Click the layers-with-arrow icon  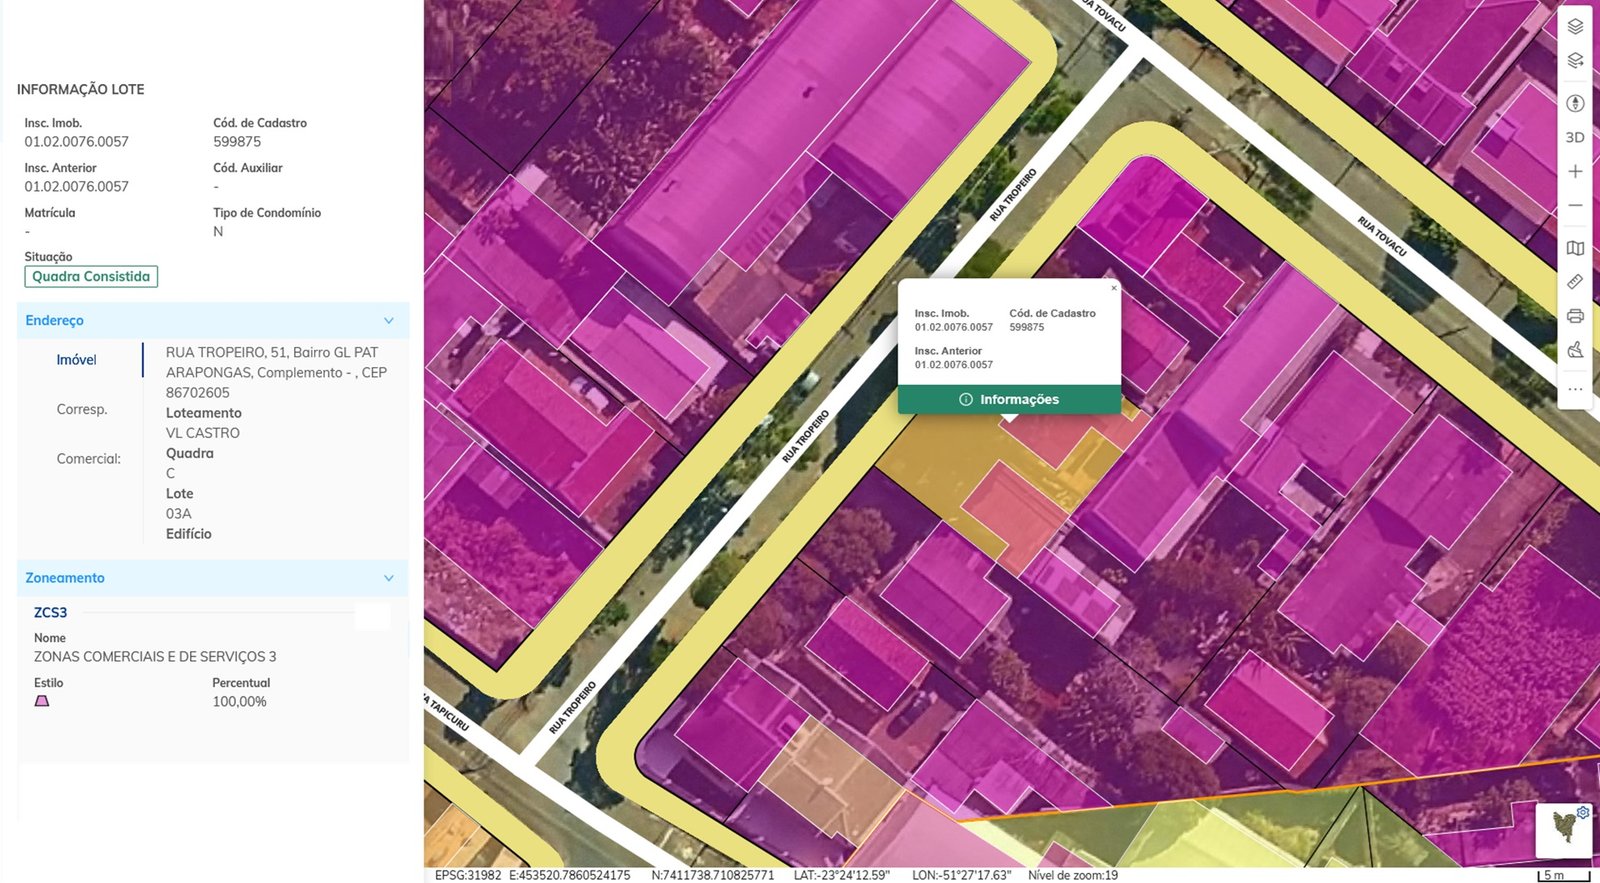click(1575, 61)
